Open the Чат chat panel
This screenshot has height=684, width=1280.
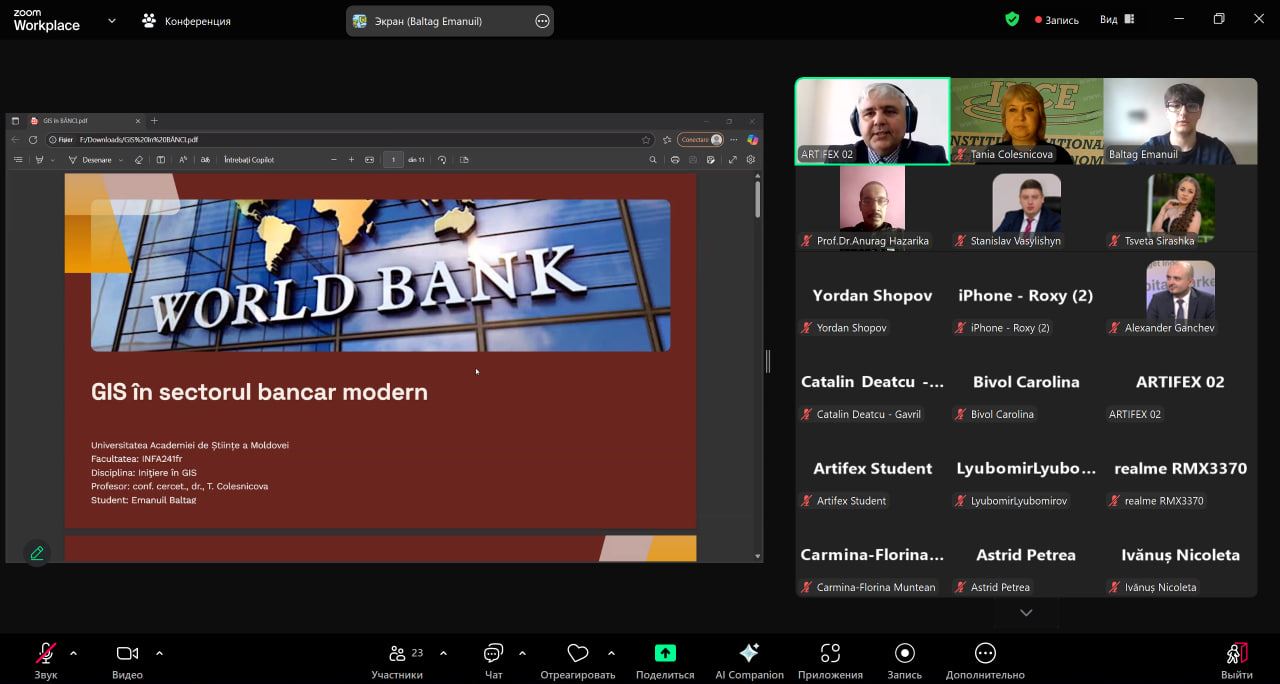click(x=493, y=660)
